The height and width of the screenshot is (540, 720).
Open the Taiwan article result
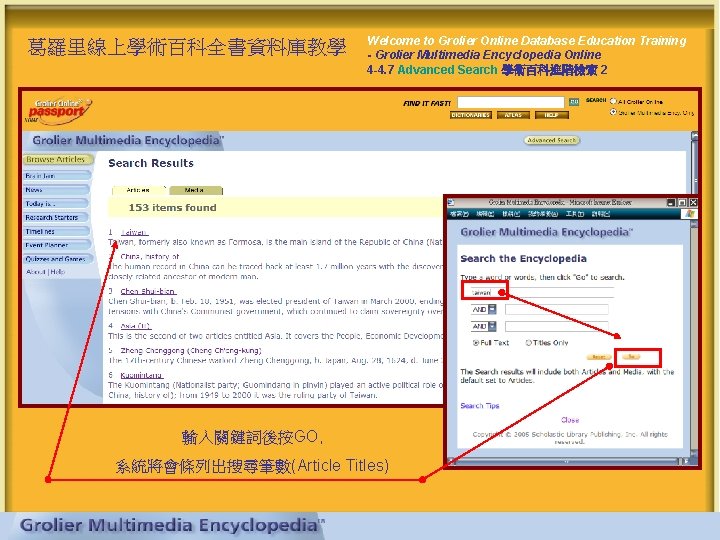pos(134,232)
